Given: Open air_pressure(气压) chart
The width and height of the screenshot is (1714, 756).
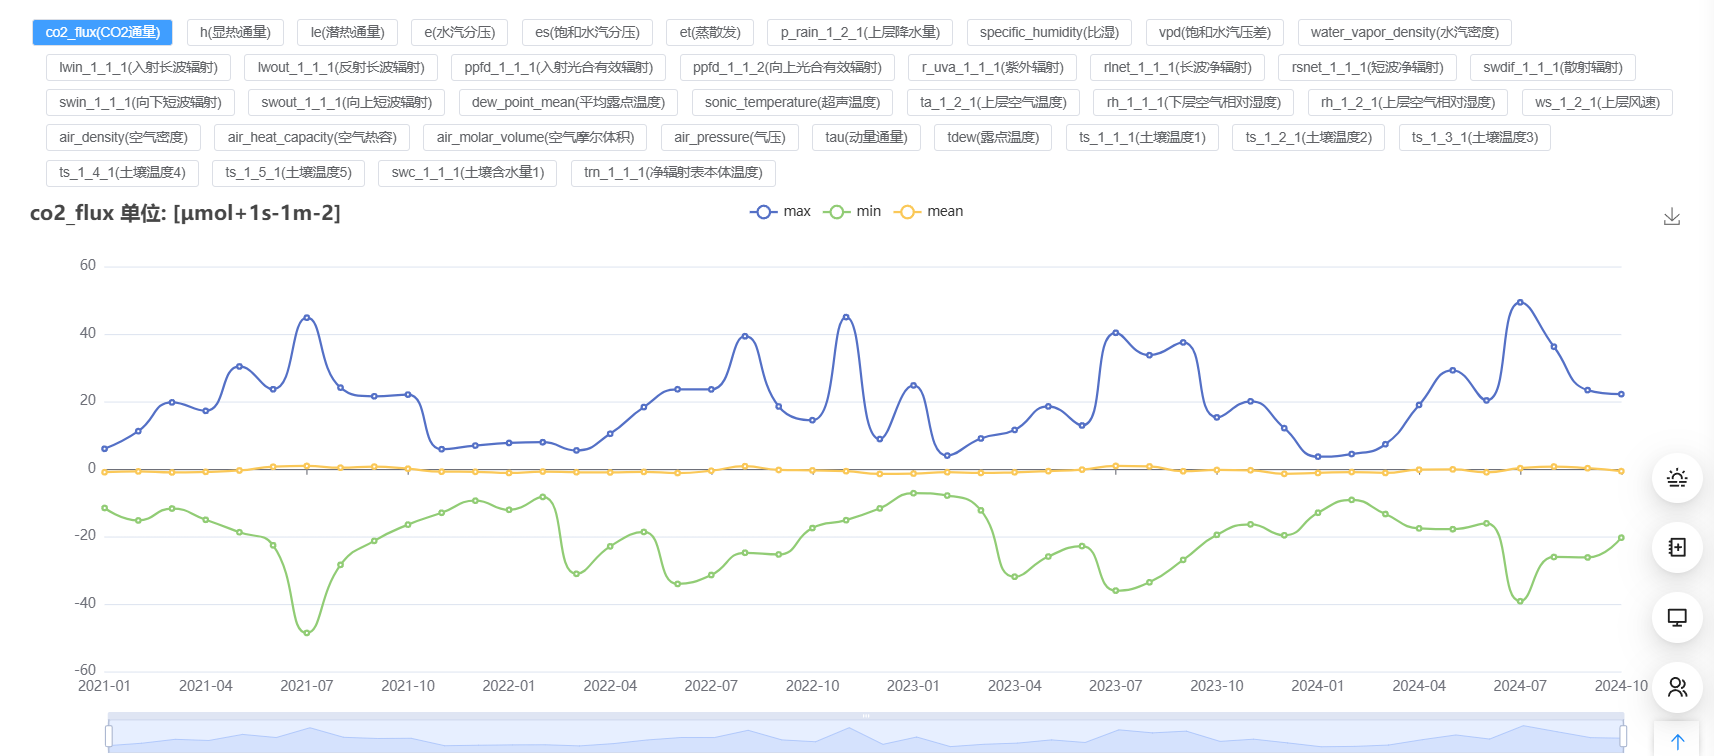Looking at the screenshot, I should [x=729, y=137].
